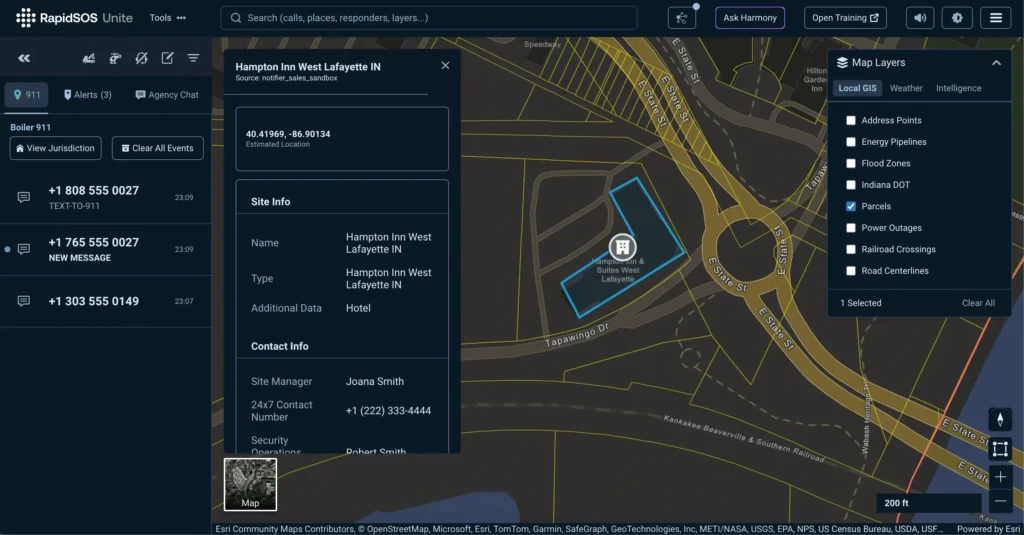The width and height of the screenshot is (1024, 535).
Task: Open the hamburger menu in top bar
Action: tap(995, 18)
